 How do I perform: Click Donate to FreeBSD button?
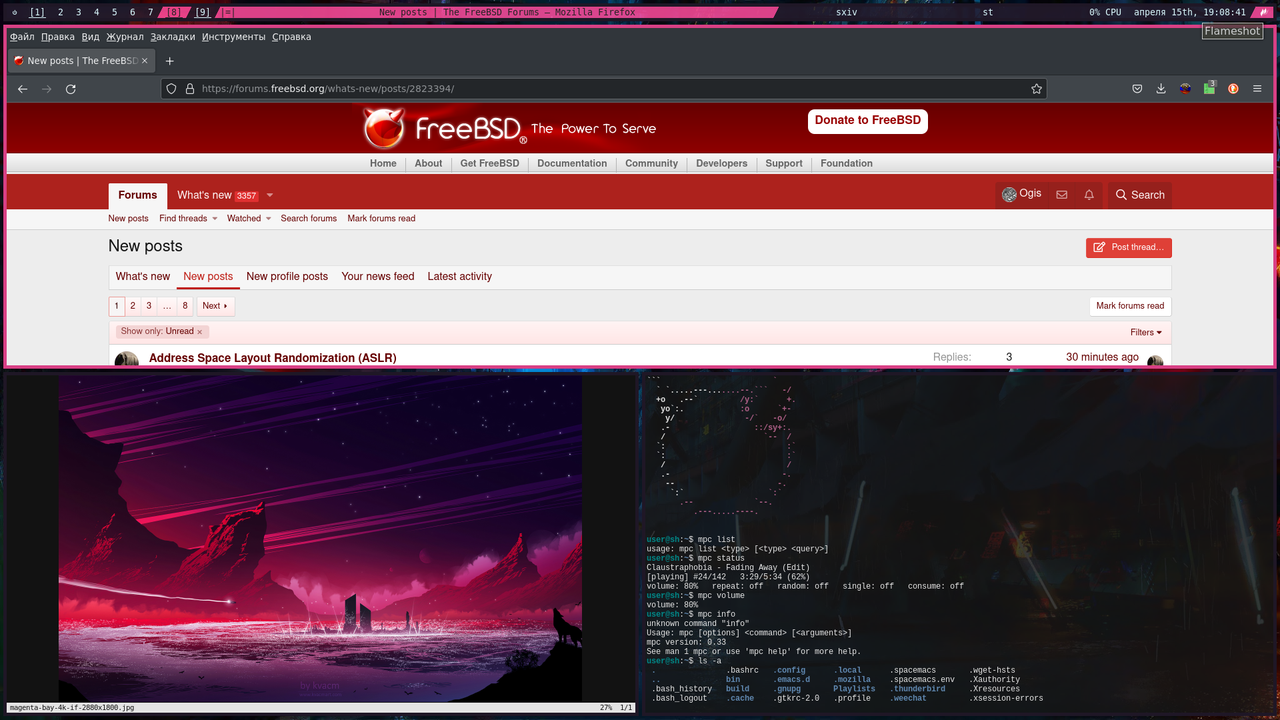[868, 121]
